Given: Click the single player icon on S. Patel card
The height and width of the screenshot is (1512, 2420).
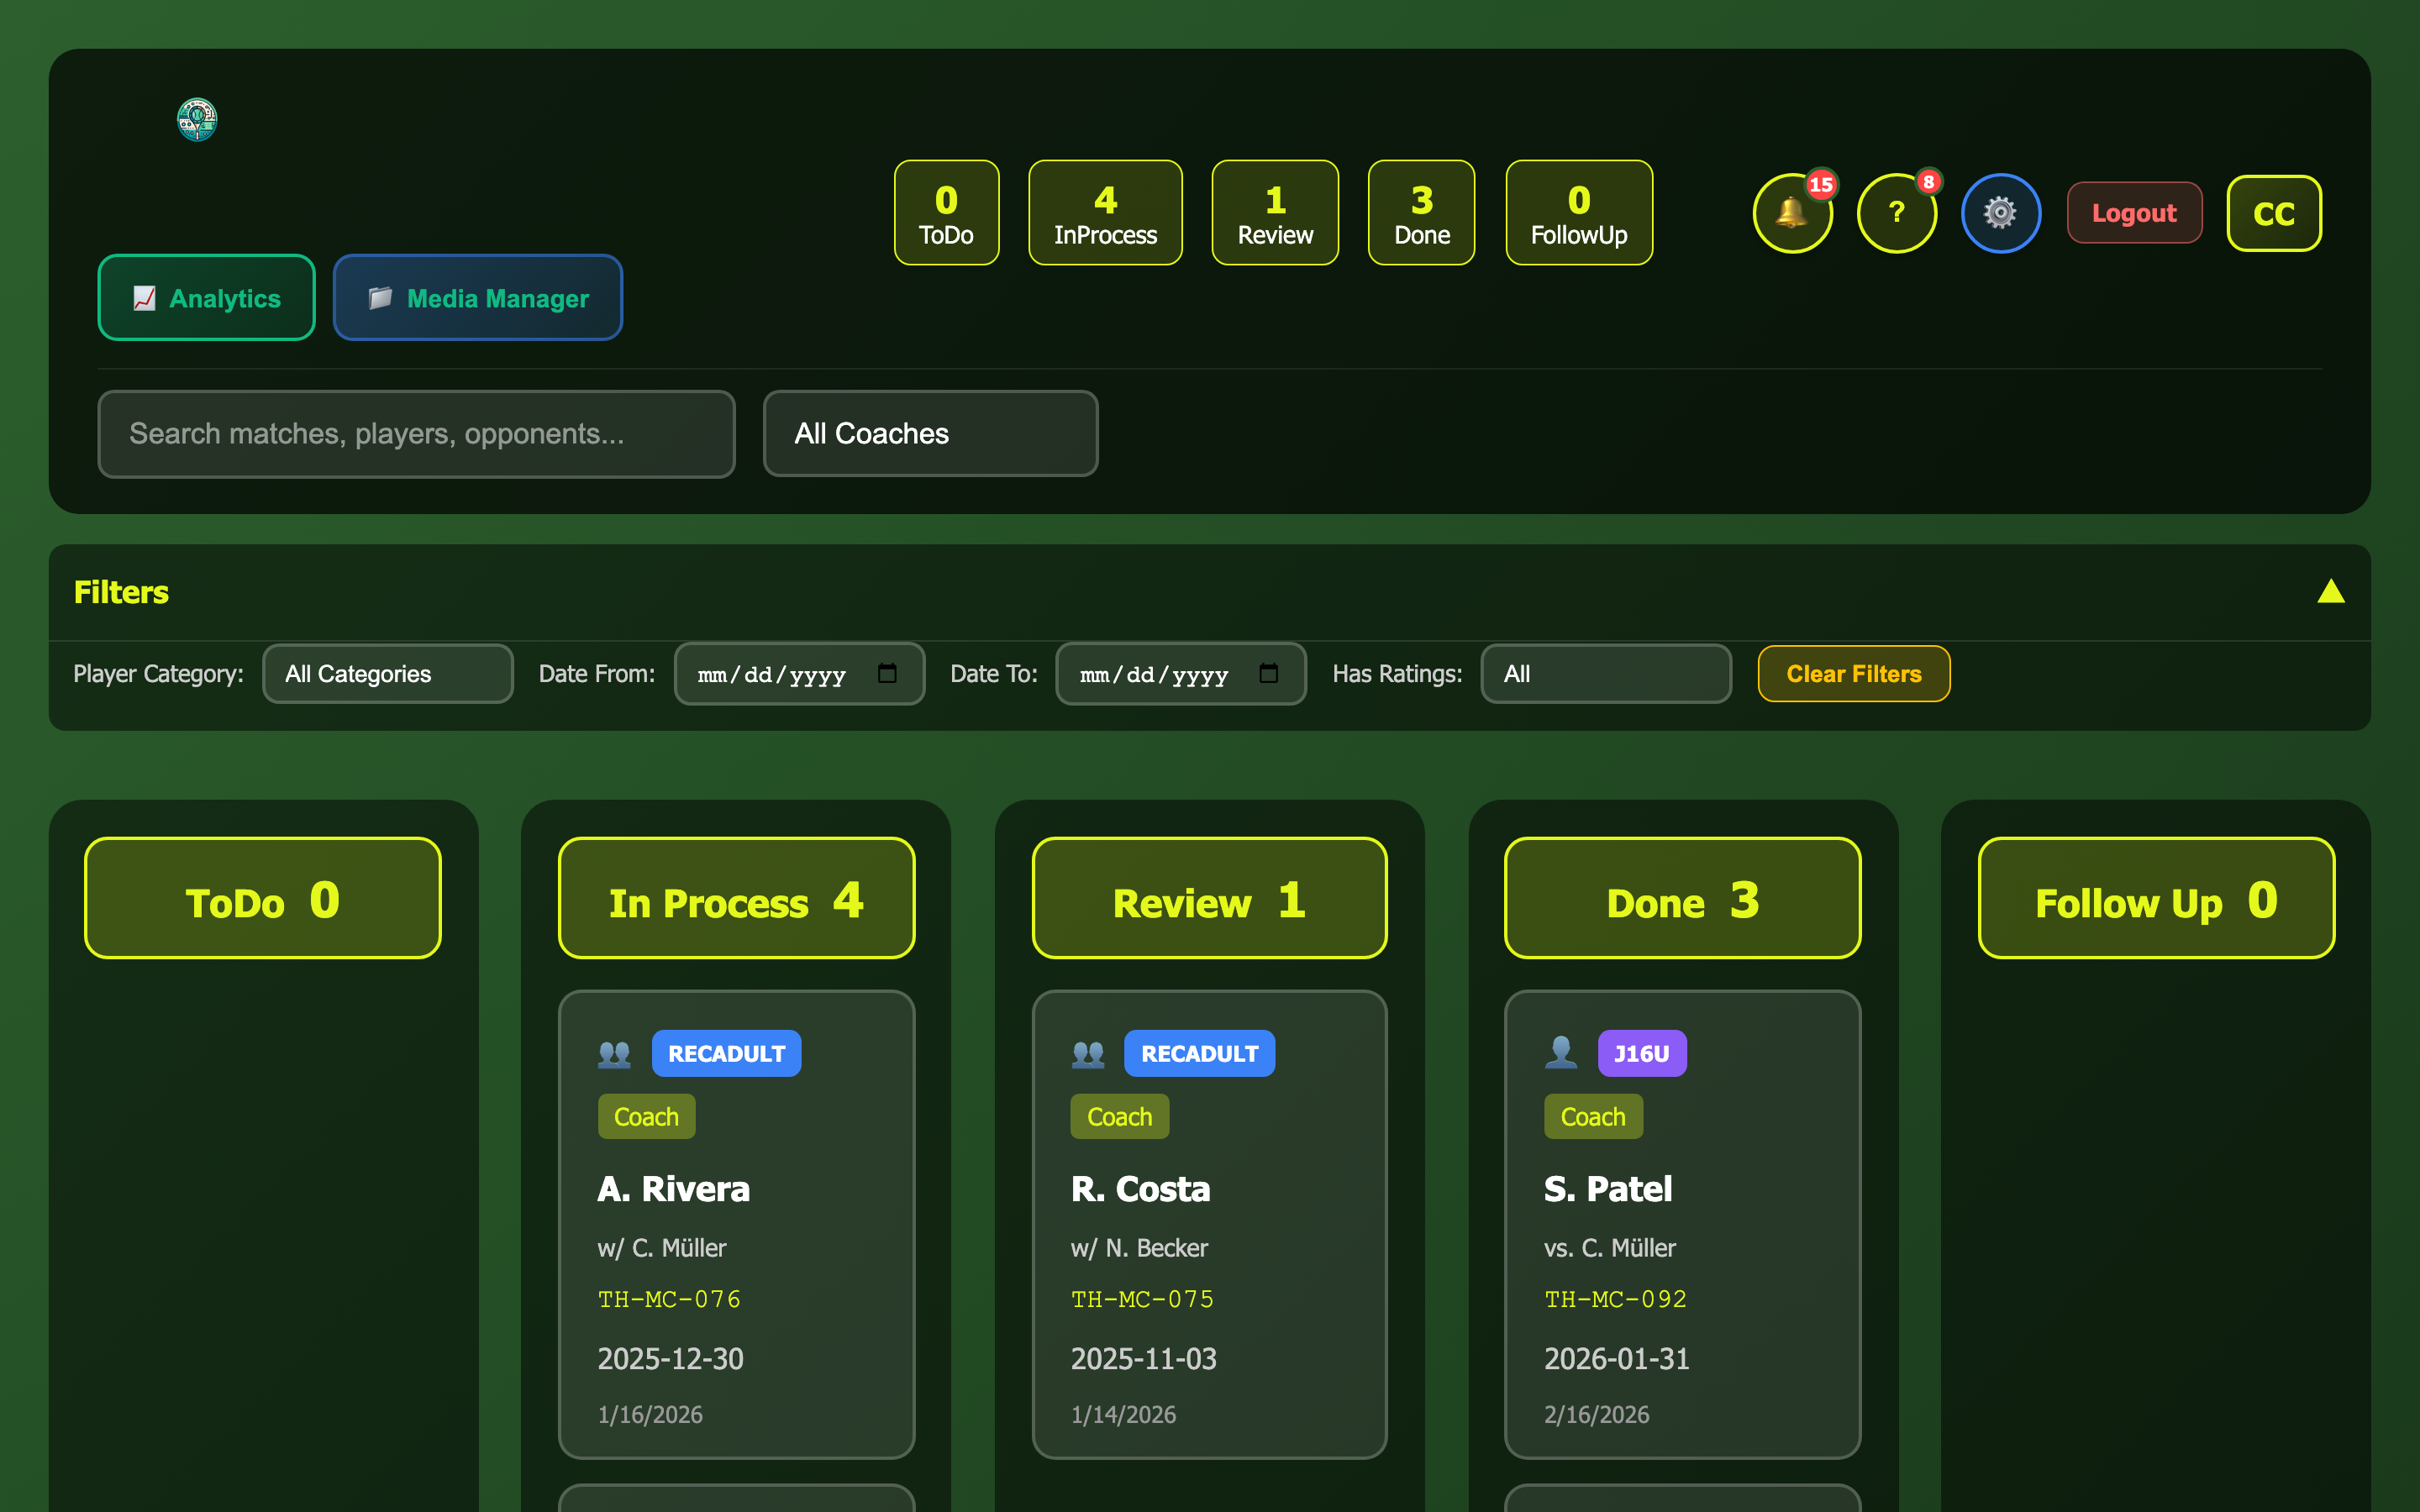Looking at the screenshot, I should [x=1562, y=1053].
